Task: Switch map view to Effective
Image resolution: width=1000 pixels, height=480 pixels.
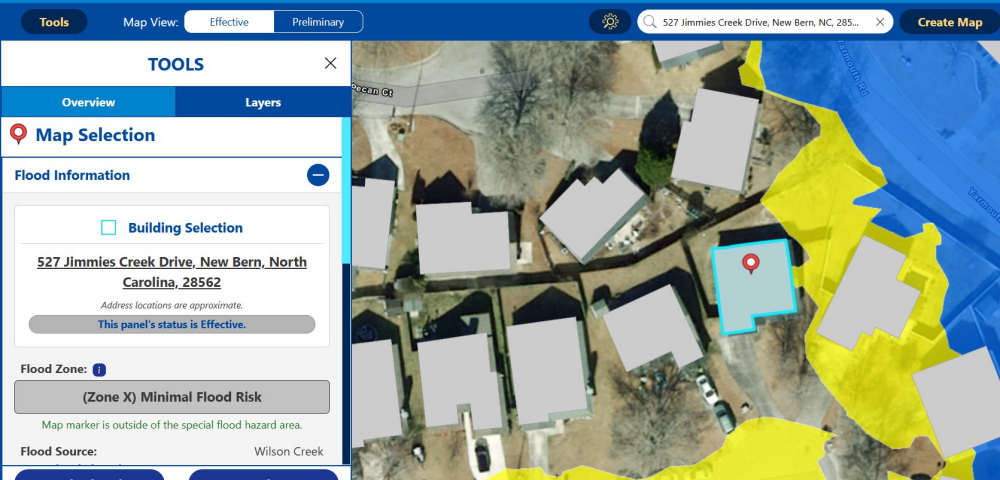Action: coord(229,22)
